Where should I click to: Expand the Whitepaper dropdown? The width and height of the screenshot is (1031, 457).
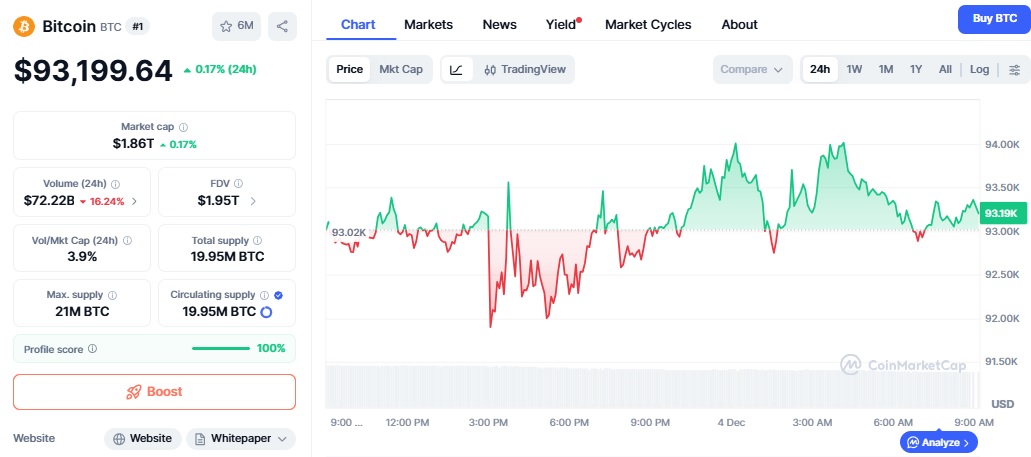(x=241, y=438)
